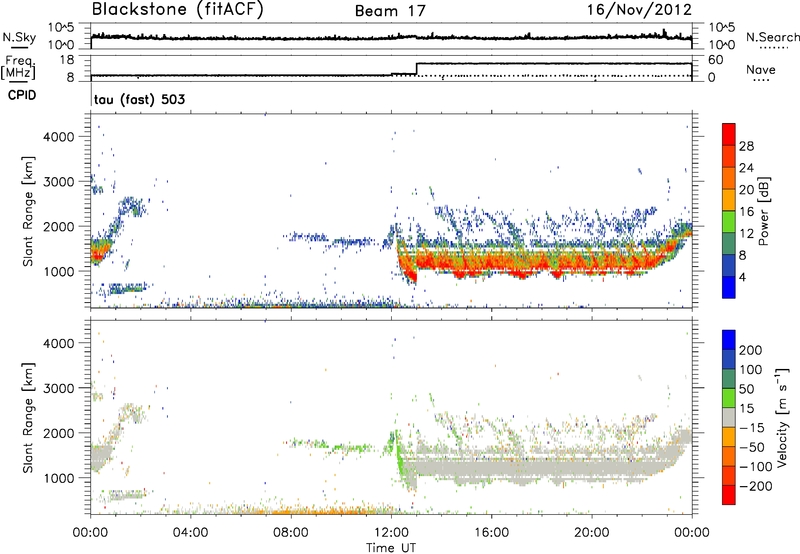Click the 'Velocity [m s⁻¹]' colorbar label
The width and height of the screenshot is (800, 554).
pos(782,417)
